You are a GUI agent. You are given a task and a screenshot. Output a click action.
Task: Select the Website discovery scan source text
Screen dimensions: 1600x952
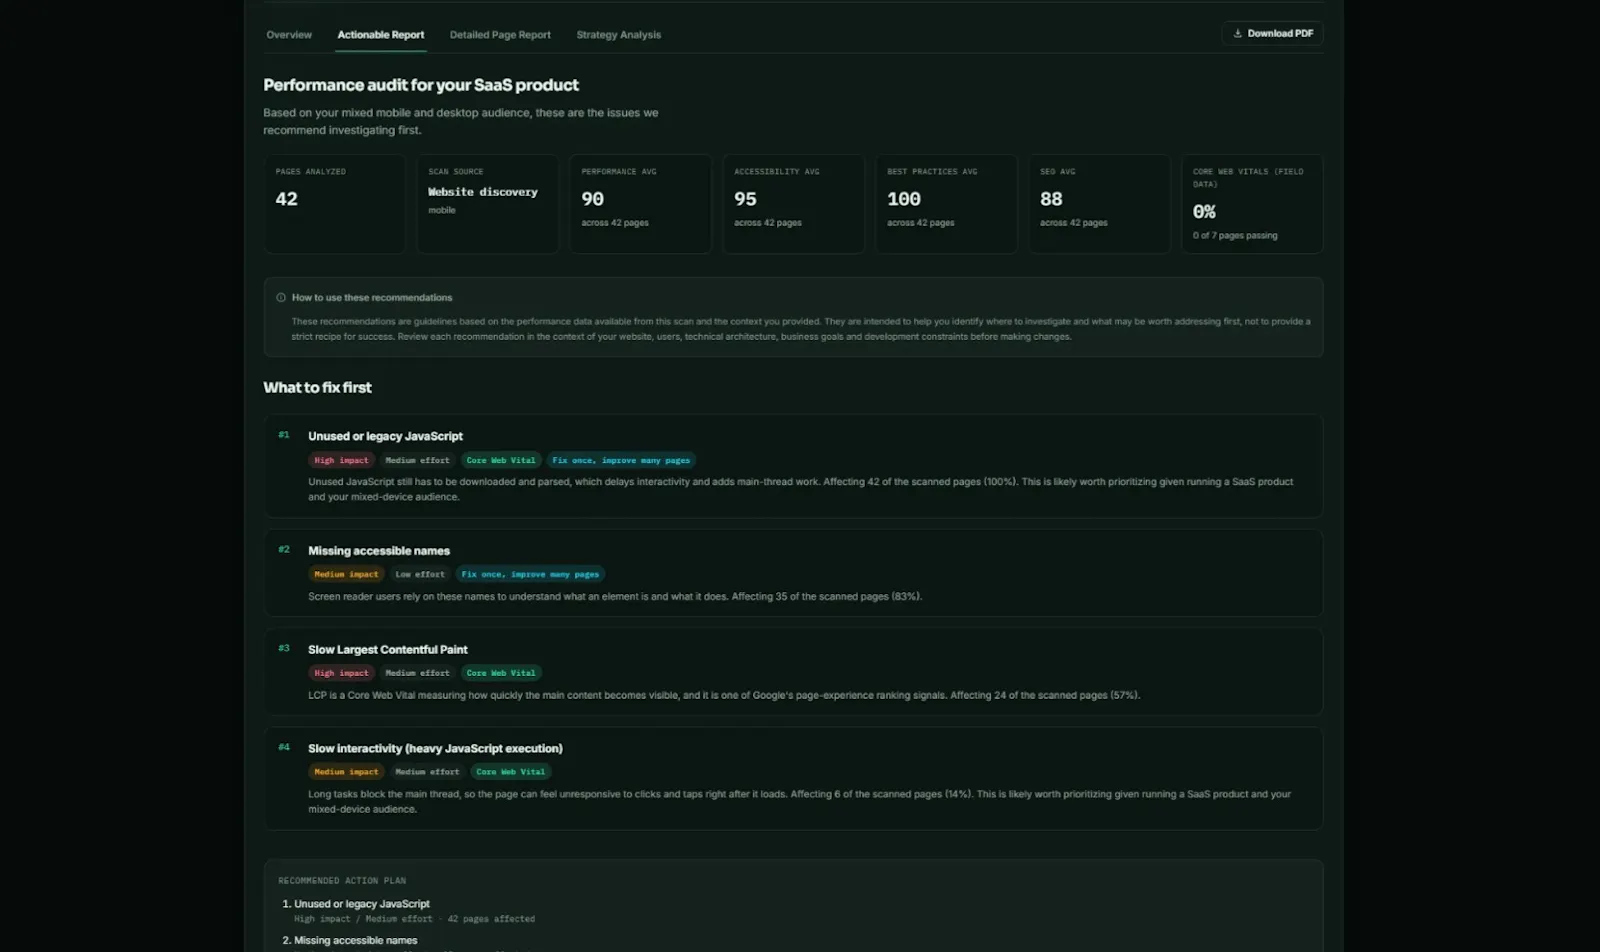[483, 192]
